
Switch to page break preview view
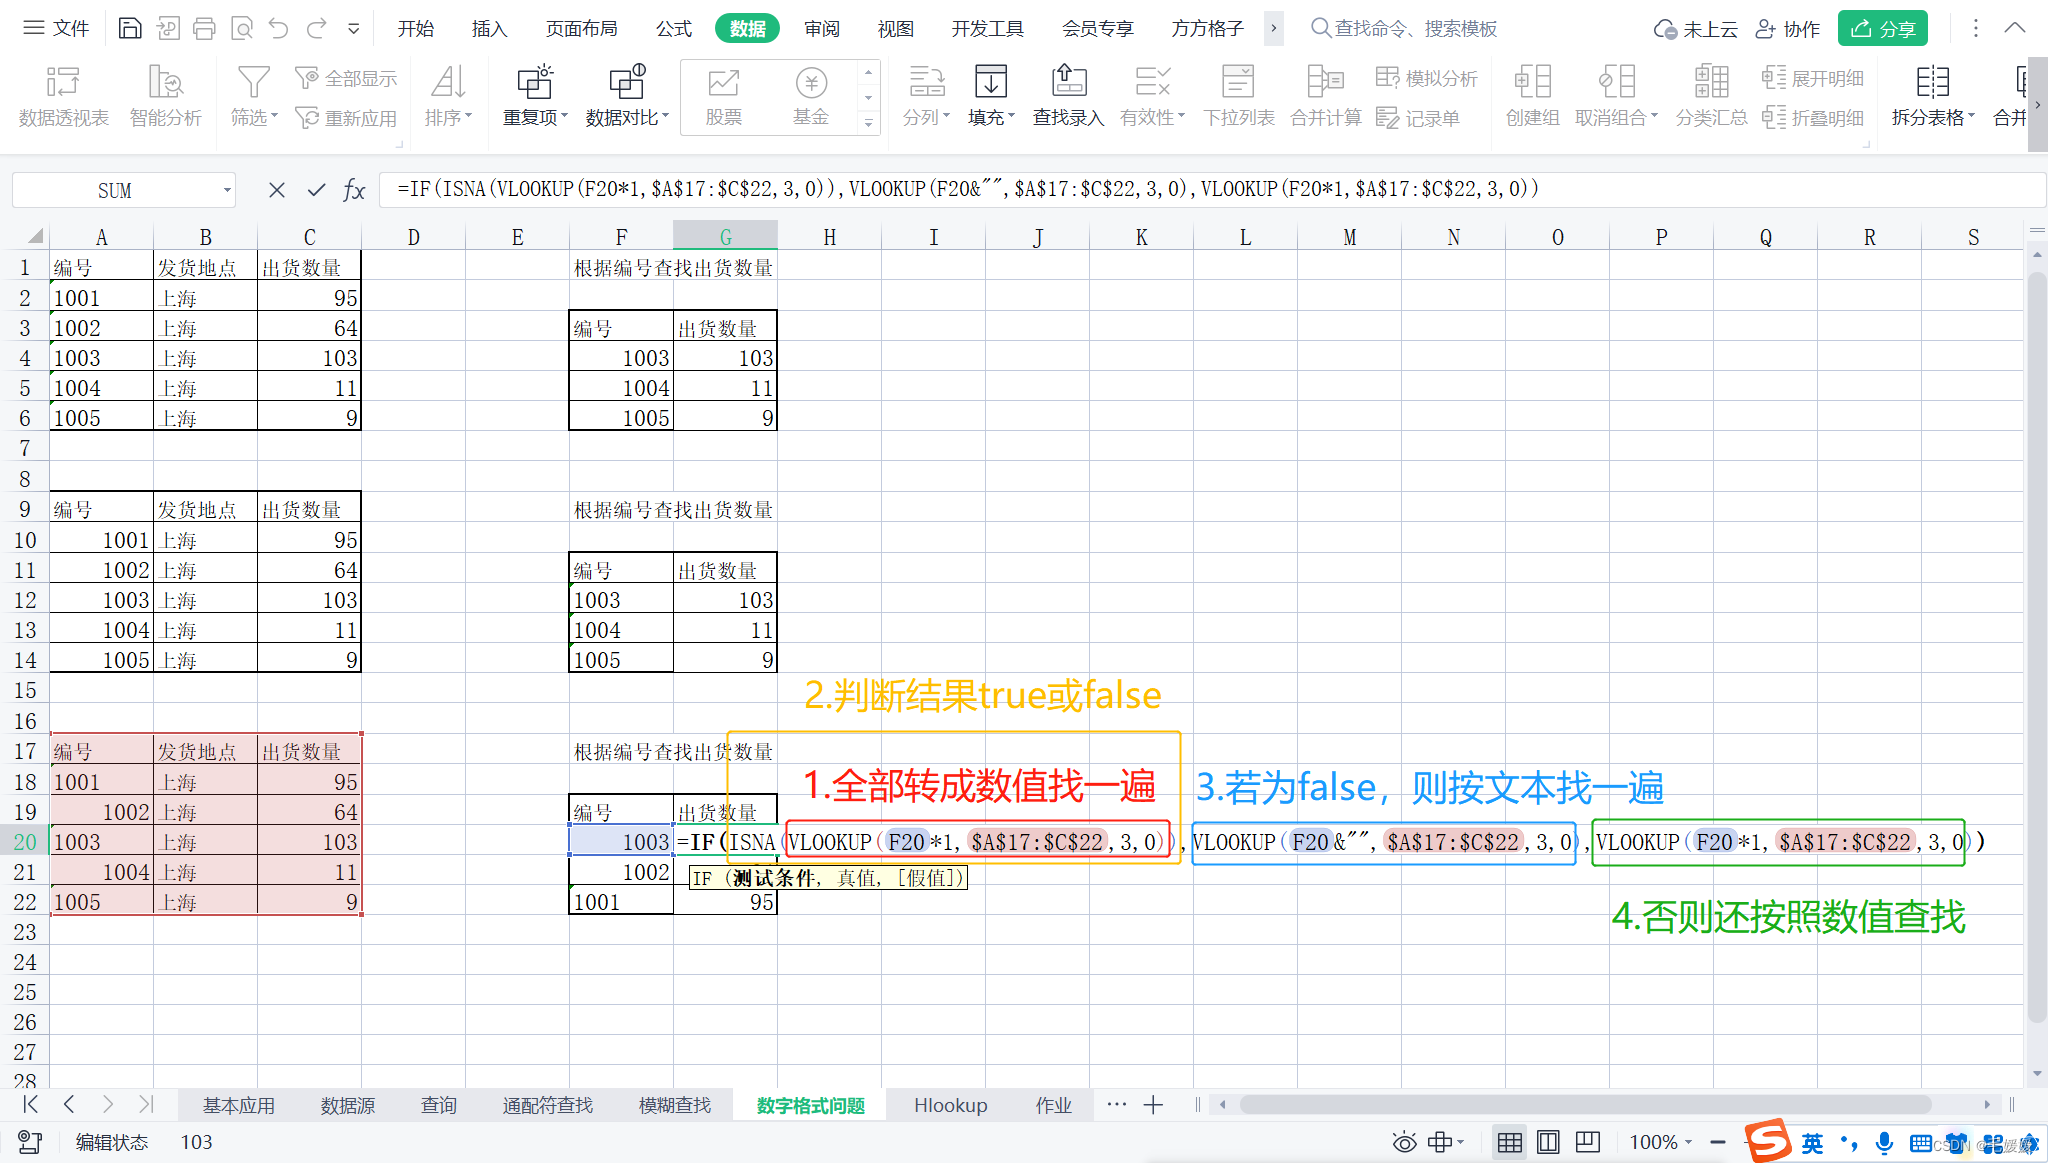pos(1587,1142)
